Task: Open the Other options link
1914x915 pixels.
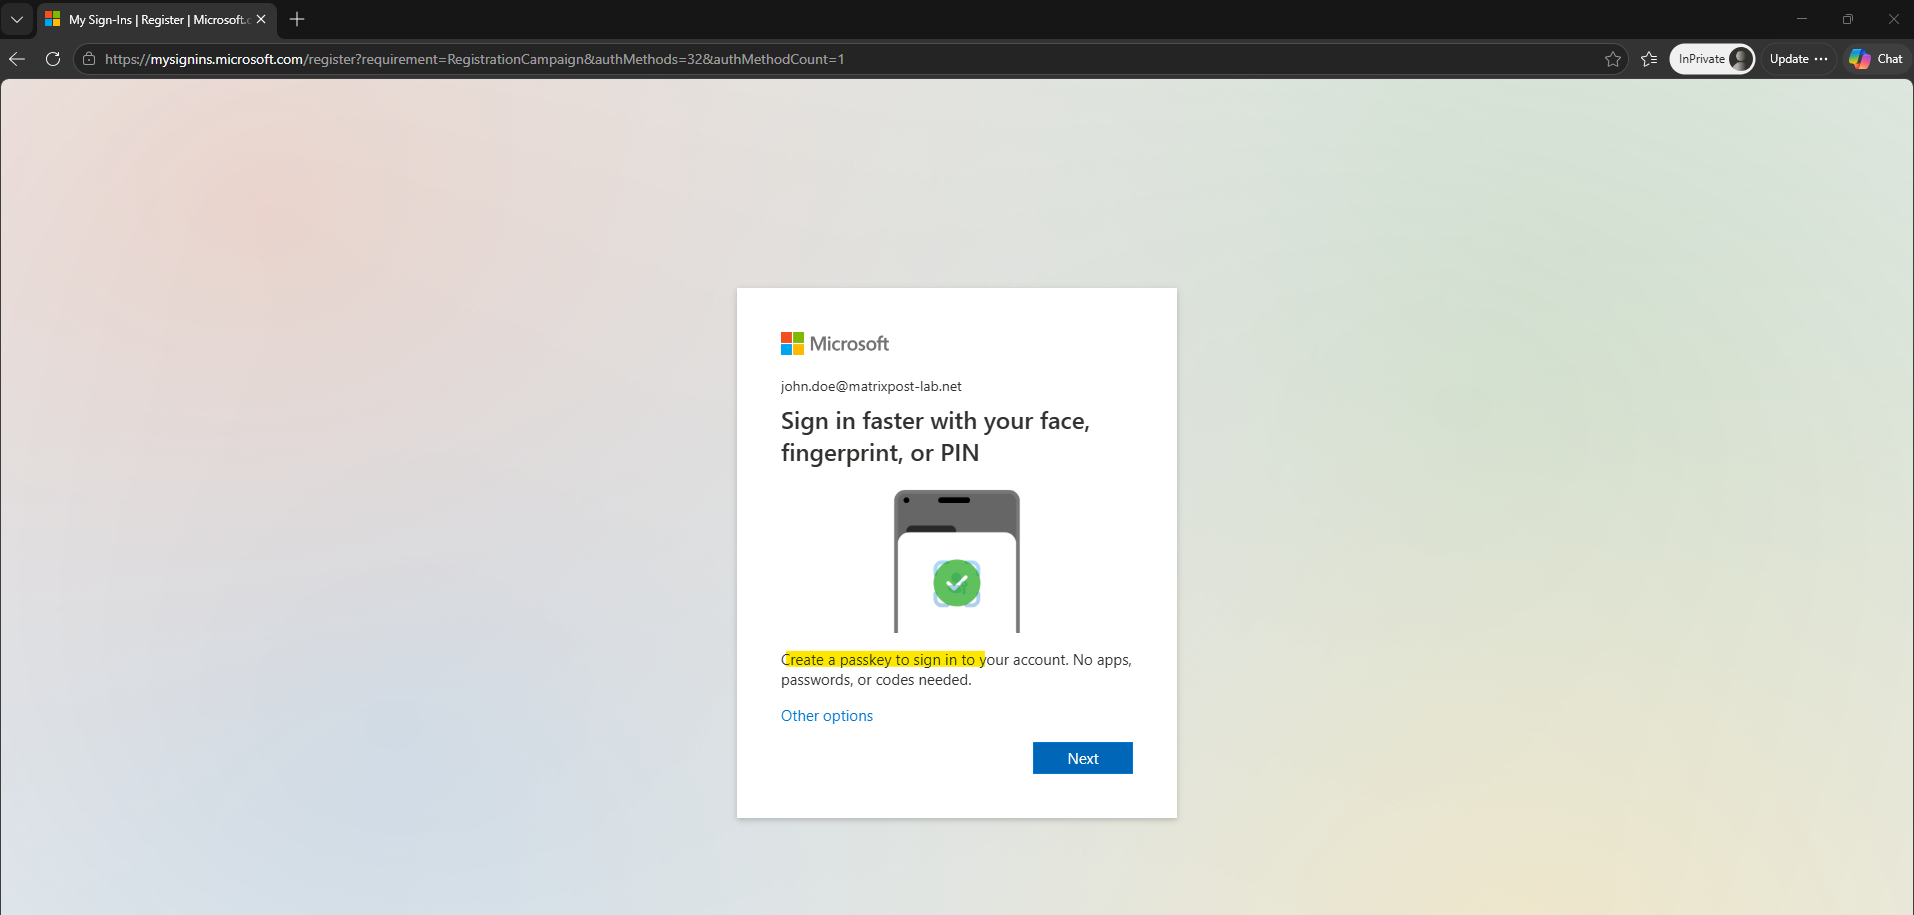Action: (x=827, y=716)
